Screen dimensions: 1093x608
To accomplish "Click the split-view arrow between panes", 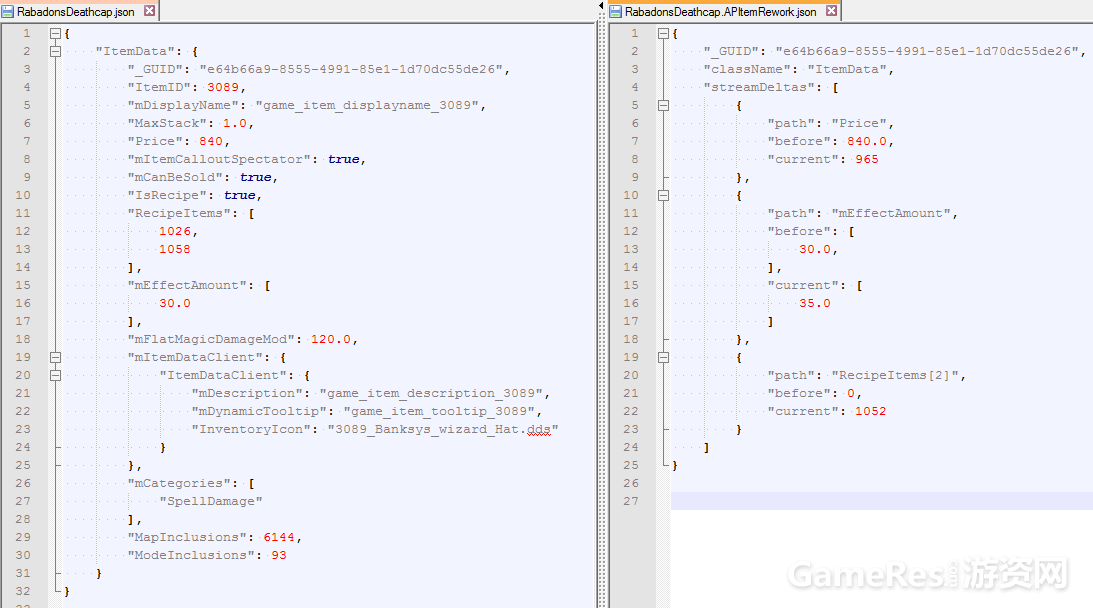I will click(x=601, y=6).
